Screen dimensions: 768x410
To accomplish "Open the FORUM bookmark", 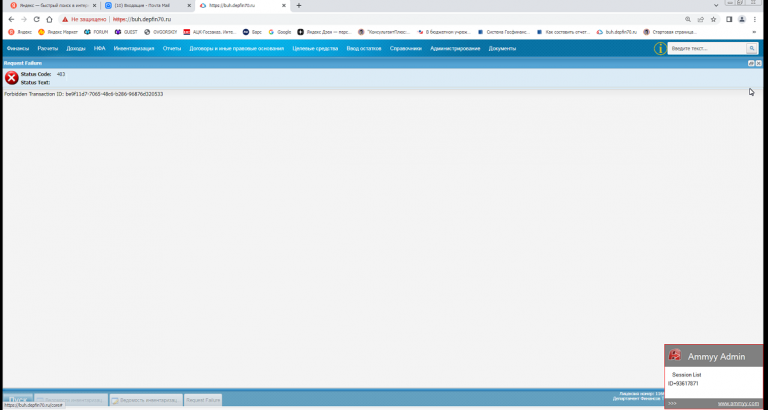I will click(96, 32).
